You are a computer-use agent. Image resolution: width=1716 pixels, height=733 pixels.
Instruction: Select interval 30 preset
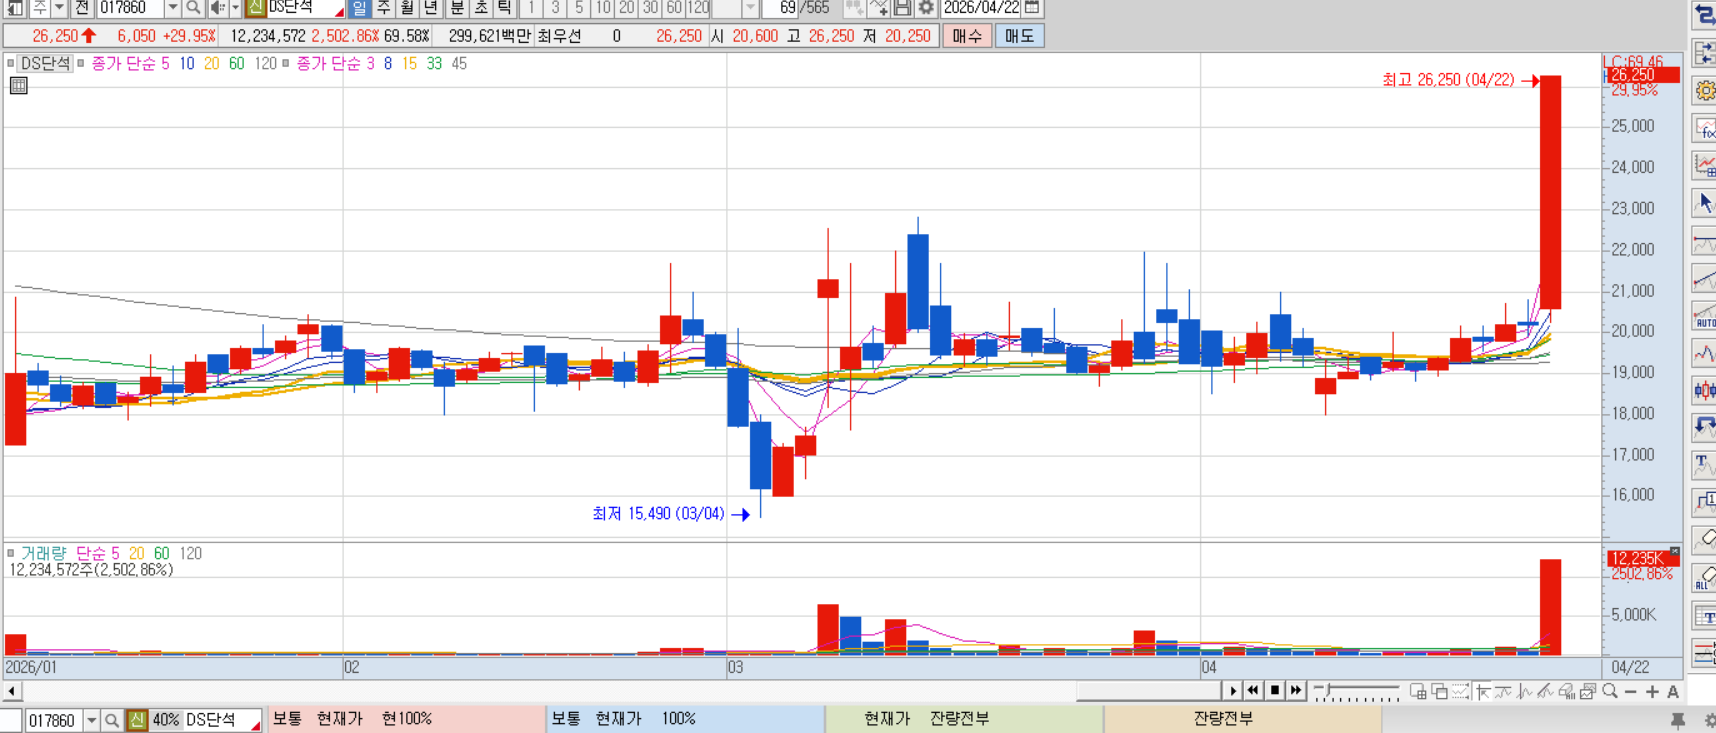pos(651,8)
